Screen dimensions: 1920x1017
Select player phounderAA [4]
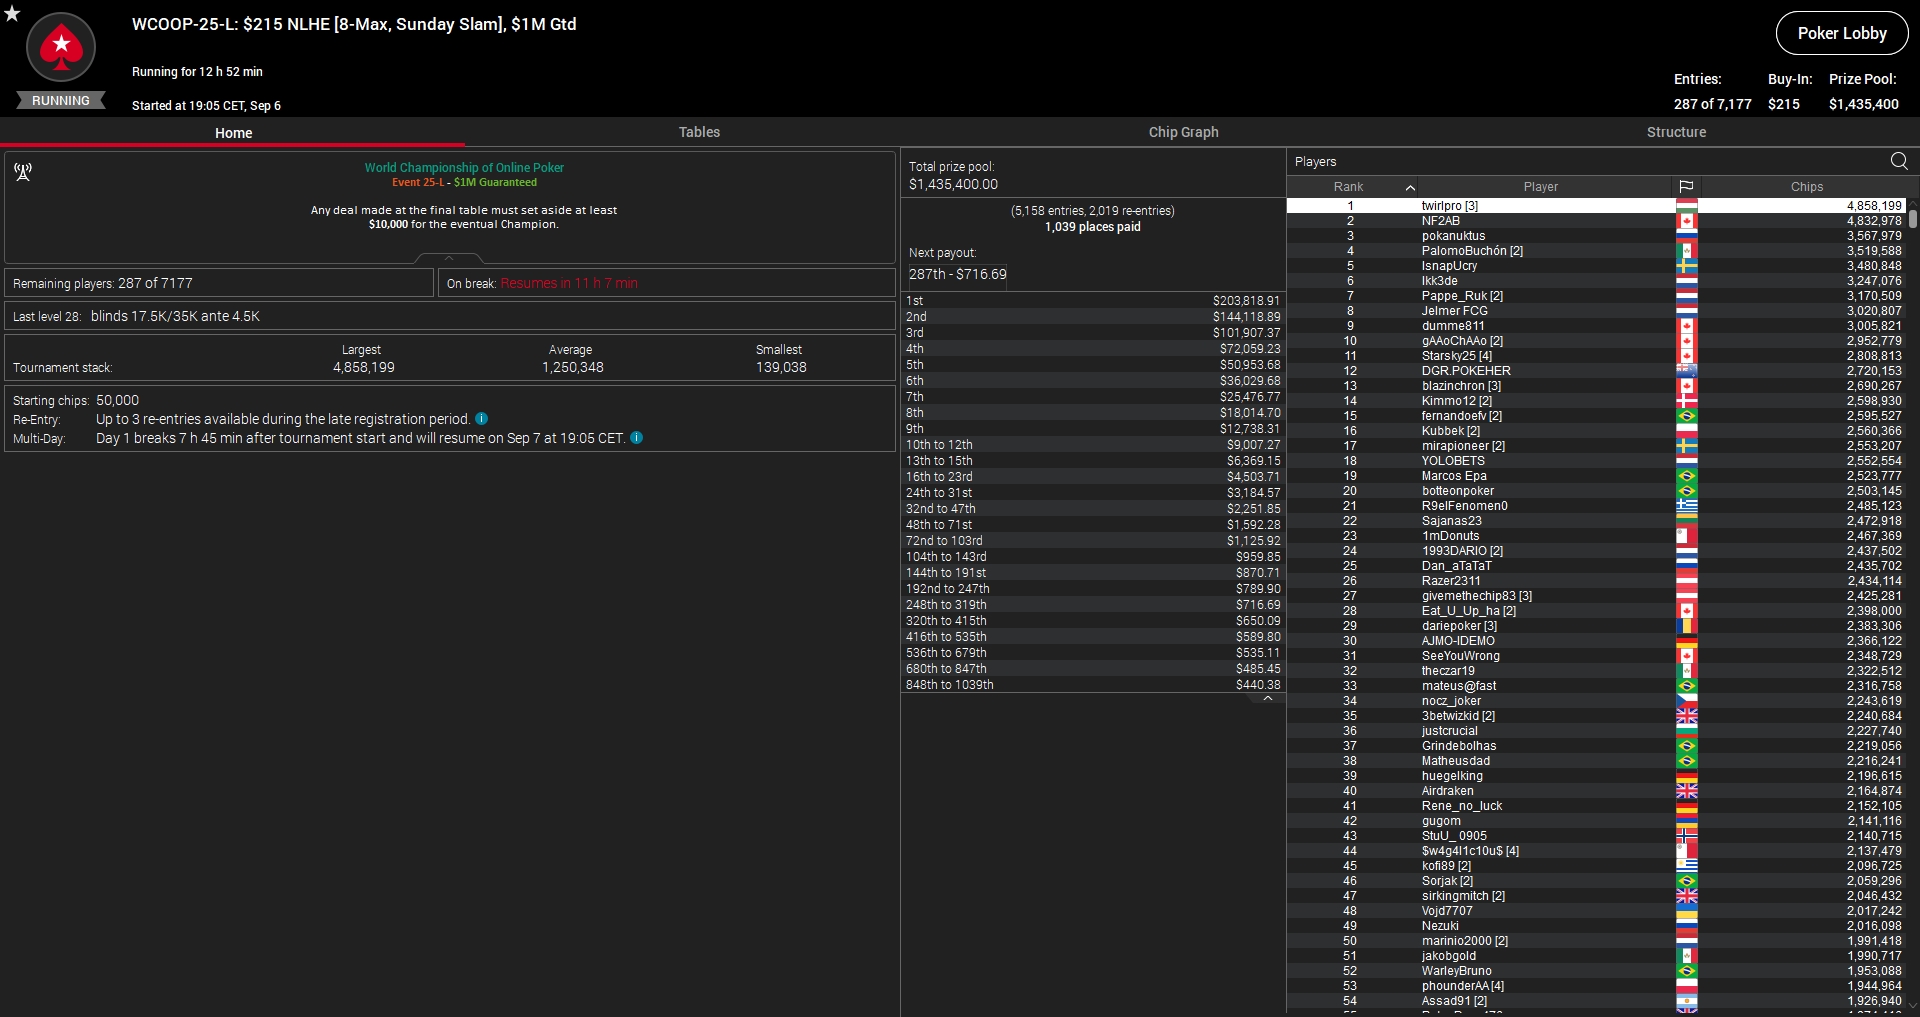1596,986
